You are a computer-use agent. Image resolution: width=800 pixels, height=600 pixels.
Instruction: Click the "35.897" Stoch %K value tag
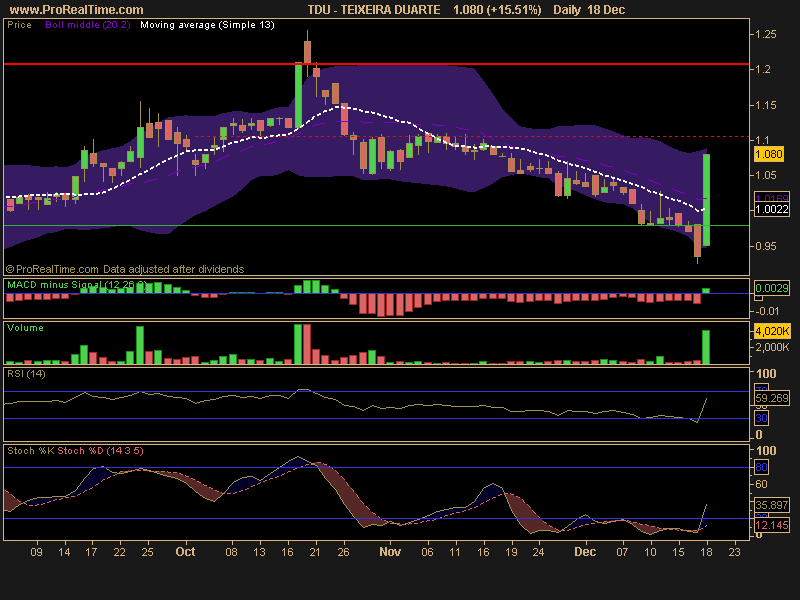(771, 505)
